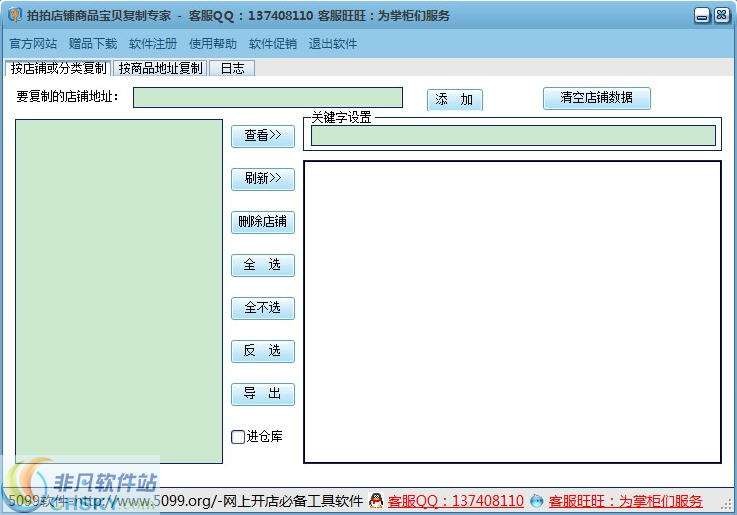
Task: Click the 查看>> button
Action: (263, 136)
